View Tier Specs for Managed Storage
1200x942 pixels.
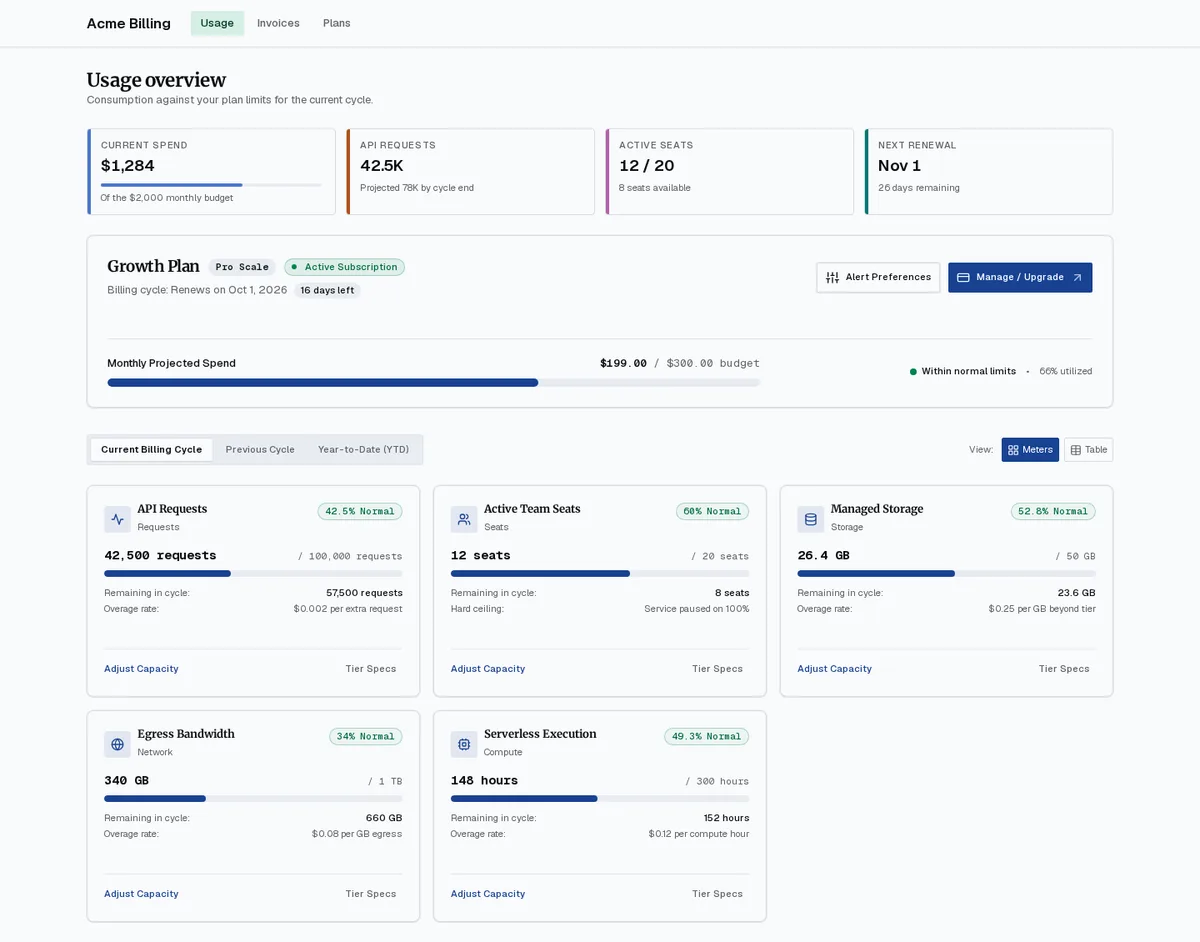point(1064,669)
